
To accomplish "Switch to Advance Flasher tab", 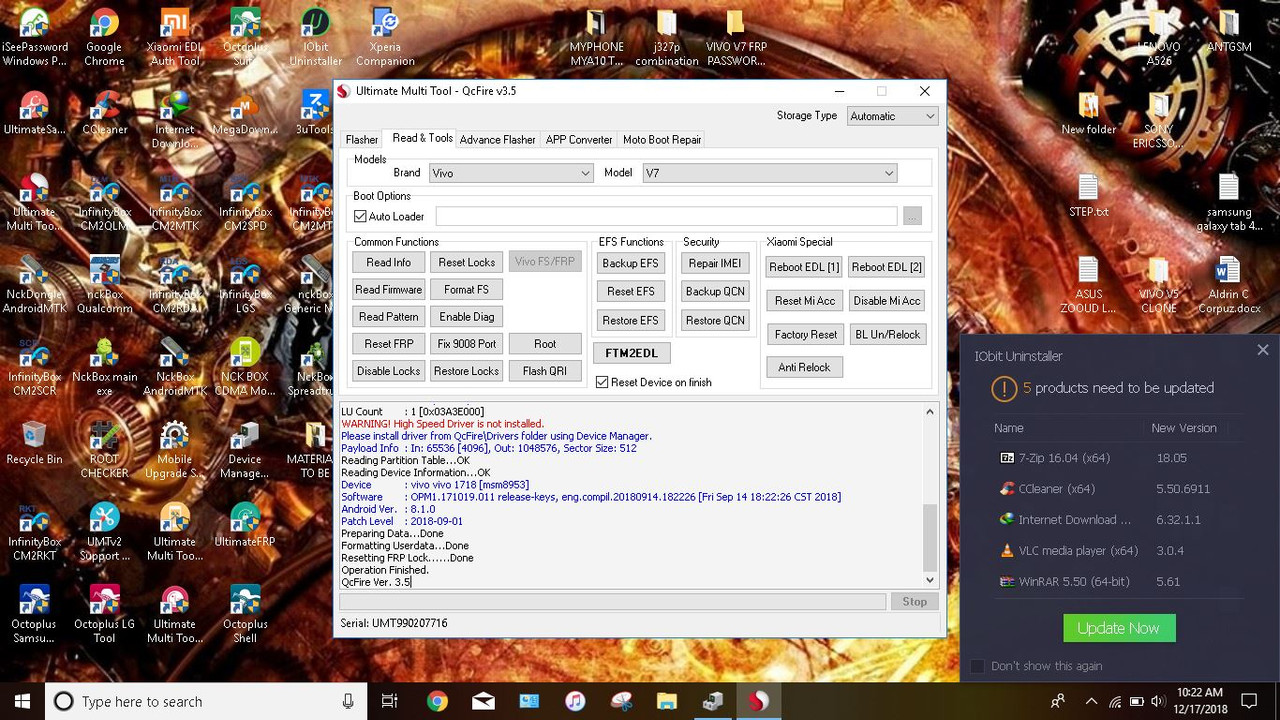I will point(497,140).
